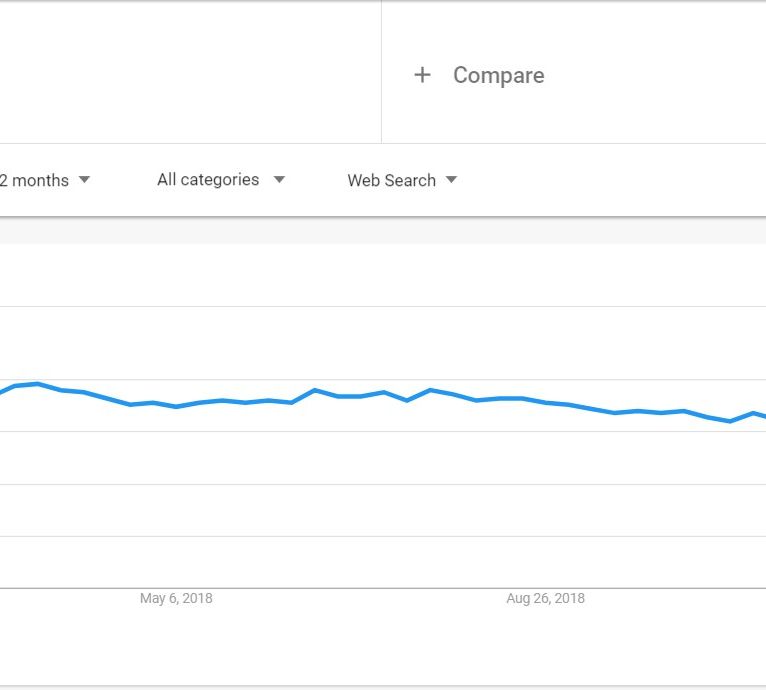The height and width of the screenshot is (690, 766).
Task: Click the trend line's highest peak at left
Action: [x=37, y=383]
